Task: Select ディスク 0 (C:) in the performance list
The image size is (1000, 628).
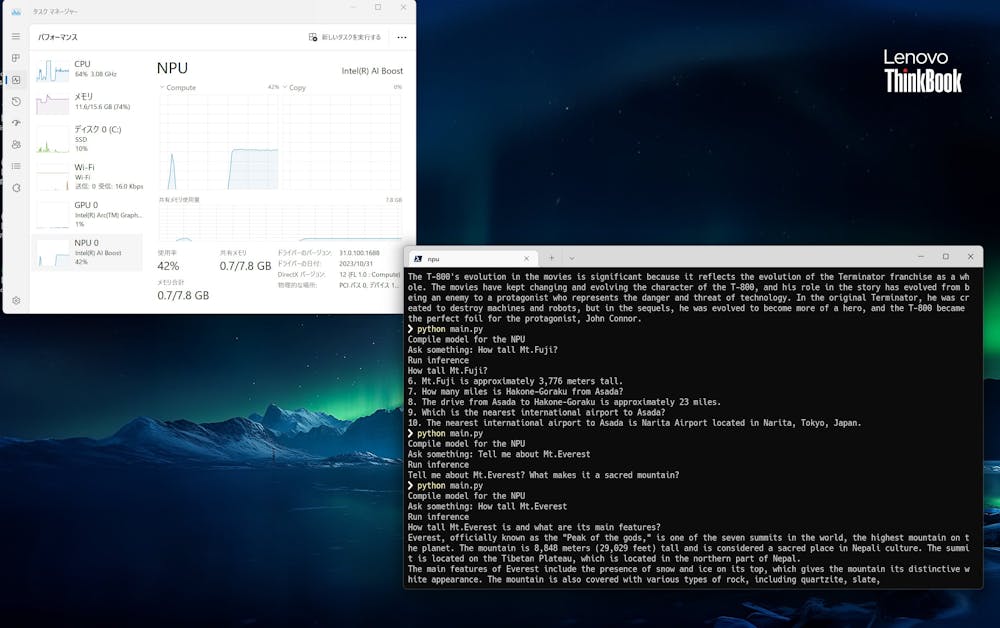Action: coord(88,138)
